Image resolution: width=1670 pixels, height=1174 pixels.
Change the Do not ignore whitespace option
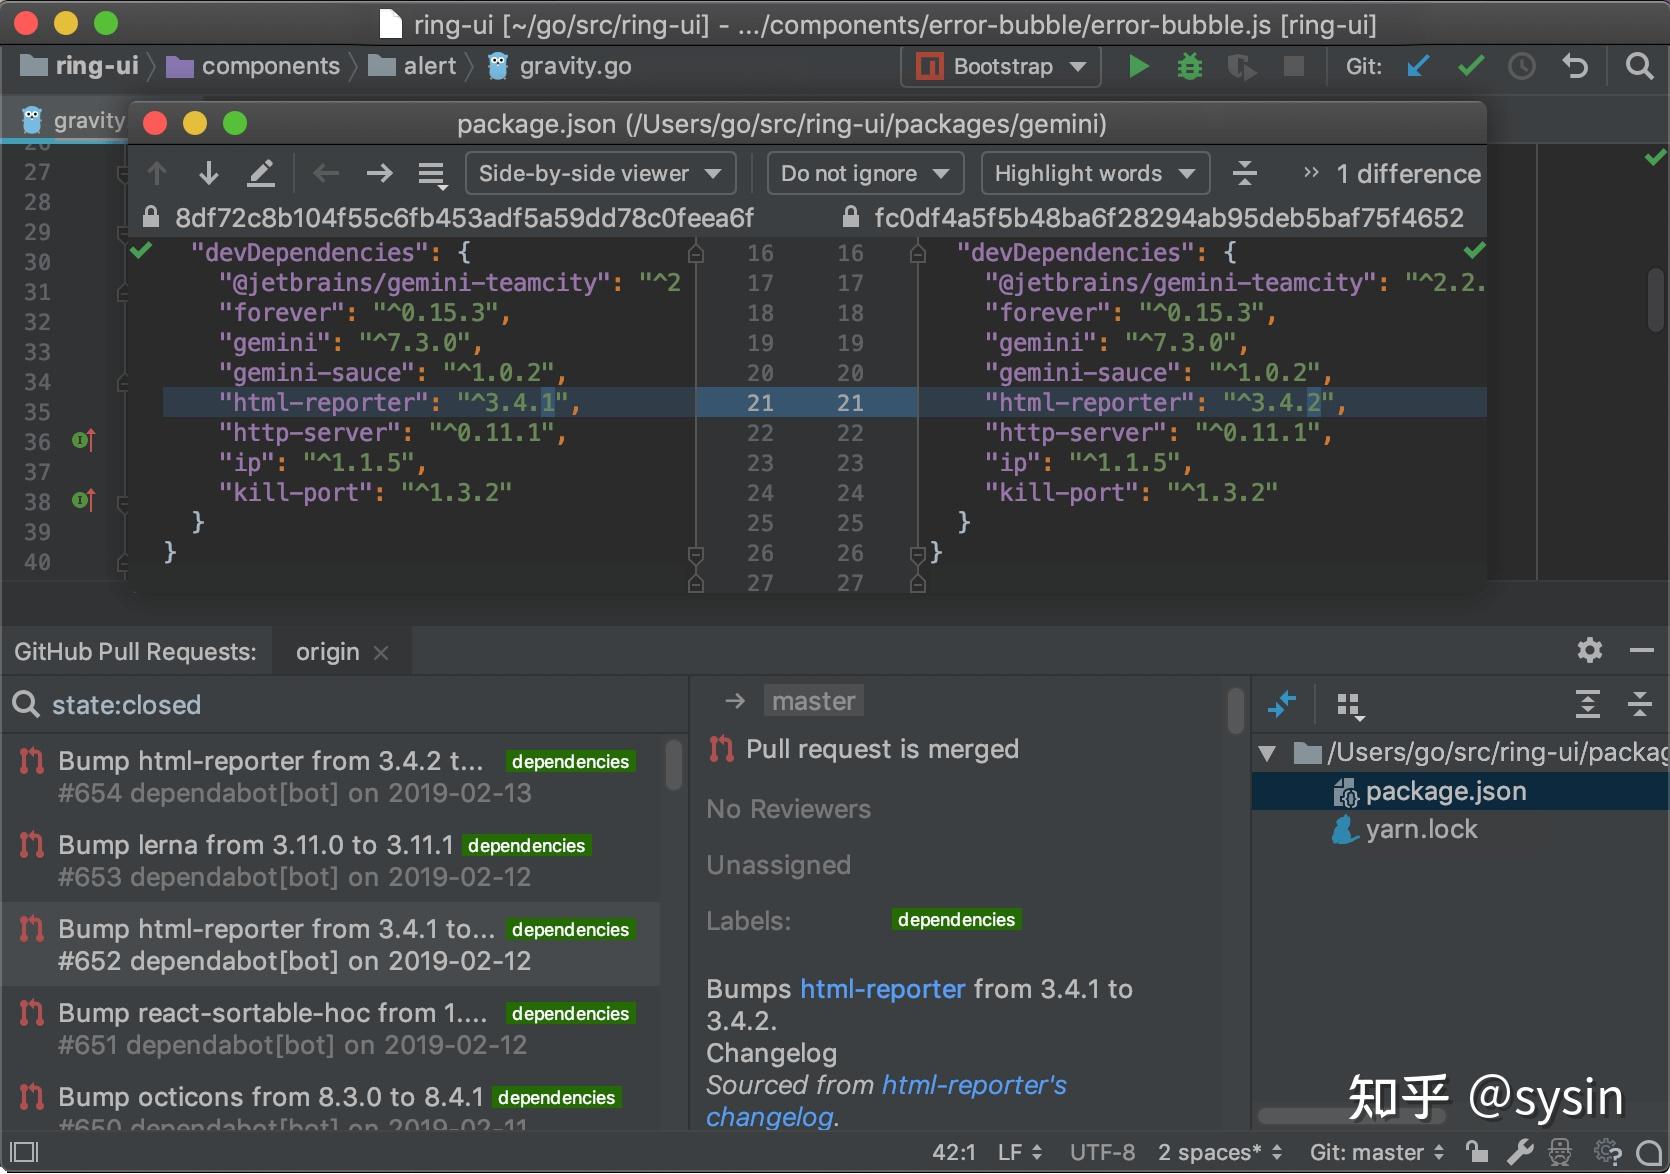tap(864, 172)
